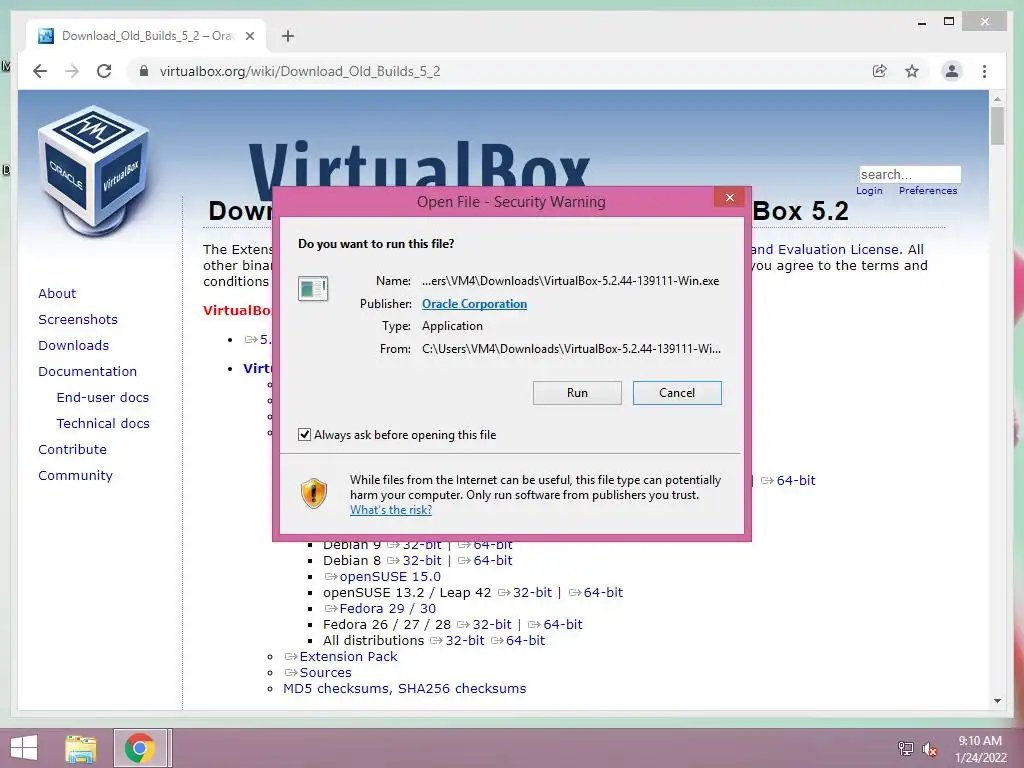
Task: Open the Extension Pack link
Action: 348,656
